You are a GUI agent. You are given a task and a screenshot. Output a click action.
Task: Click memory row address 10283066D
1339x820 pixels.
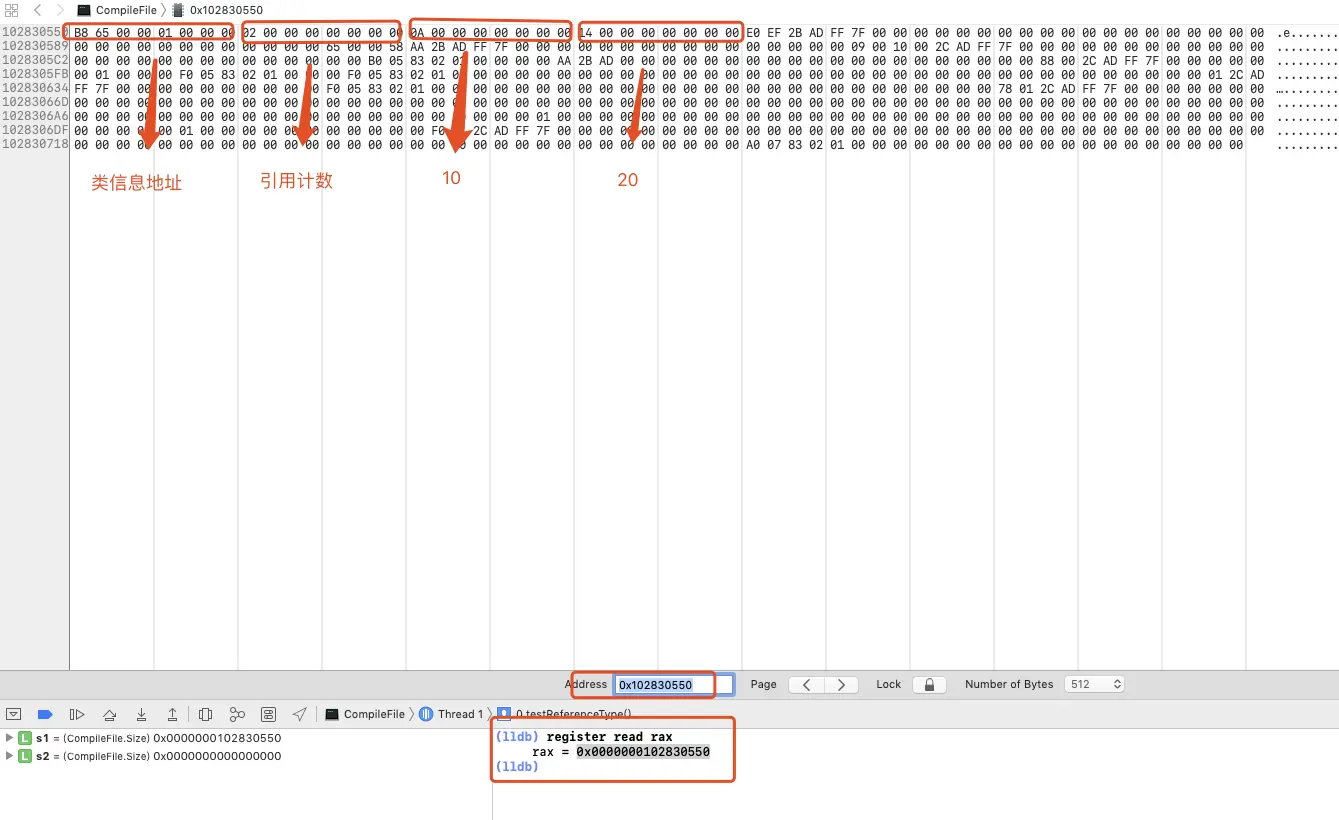[x=35, y=103]
